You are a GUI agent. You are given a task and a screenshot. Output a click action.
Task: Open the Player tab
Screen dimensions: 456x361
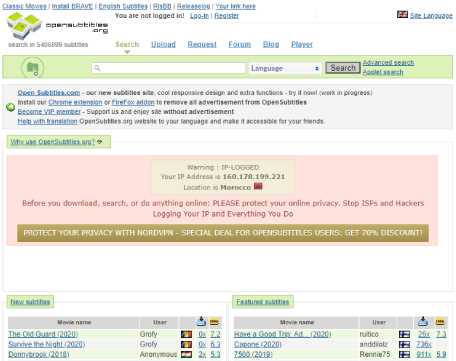tap(302, 44)
